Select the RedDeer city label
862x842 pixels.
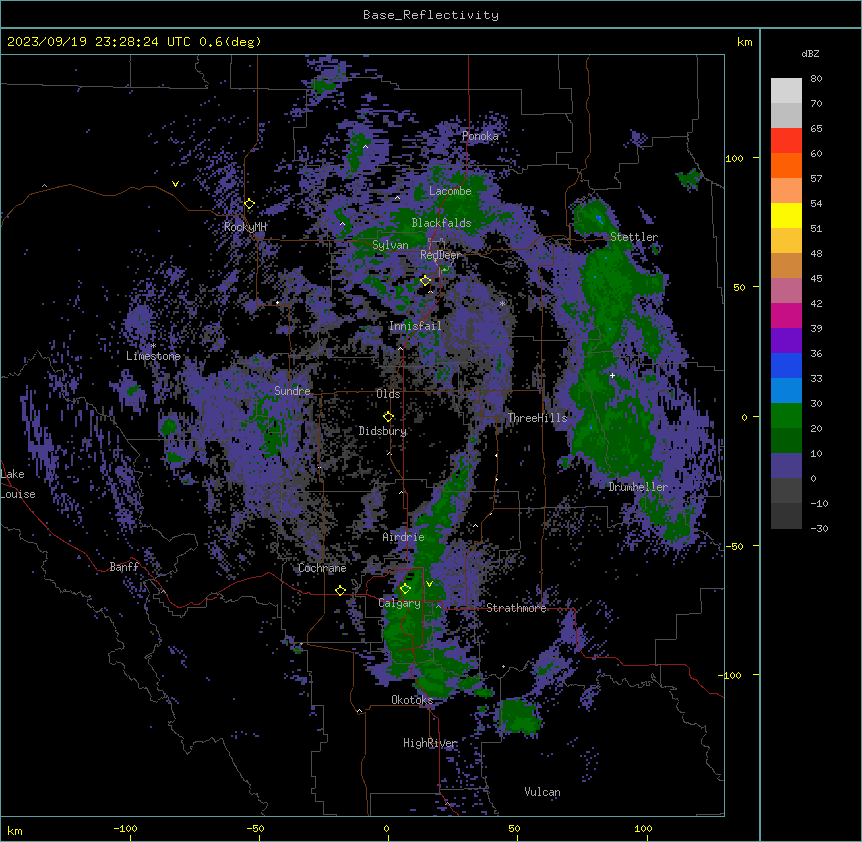[x=440, y=255]
